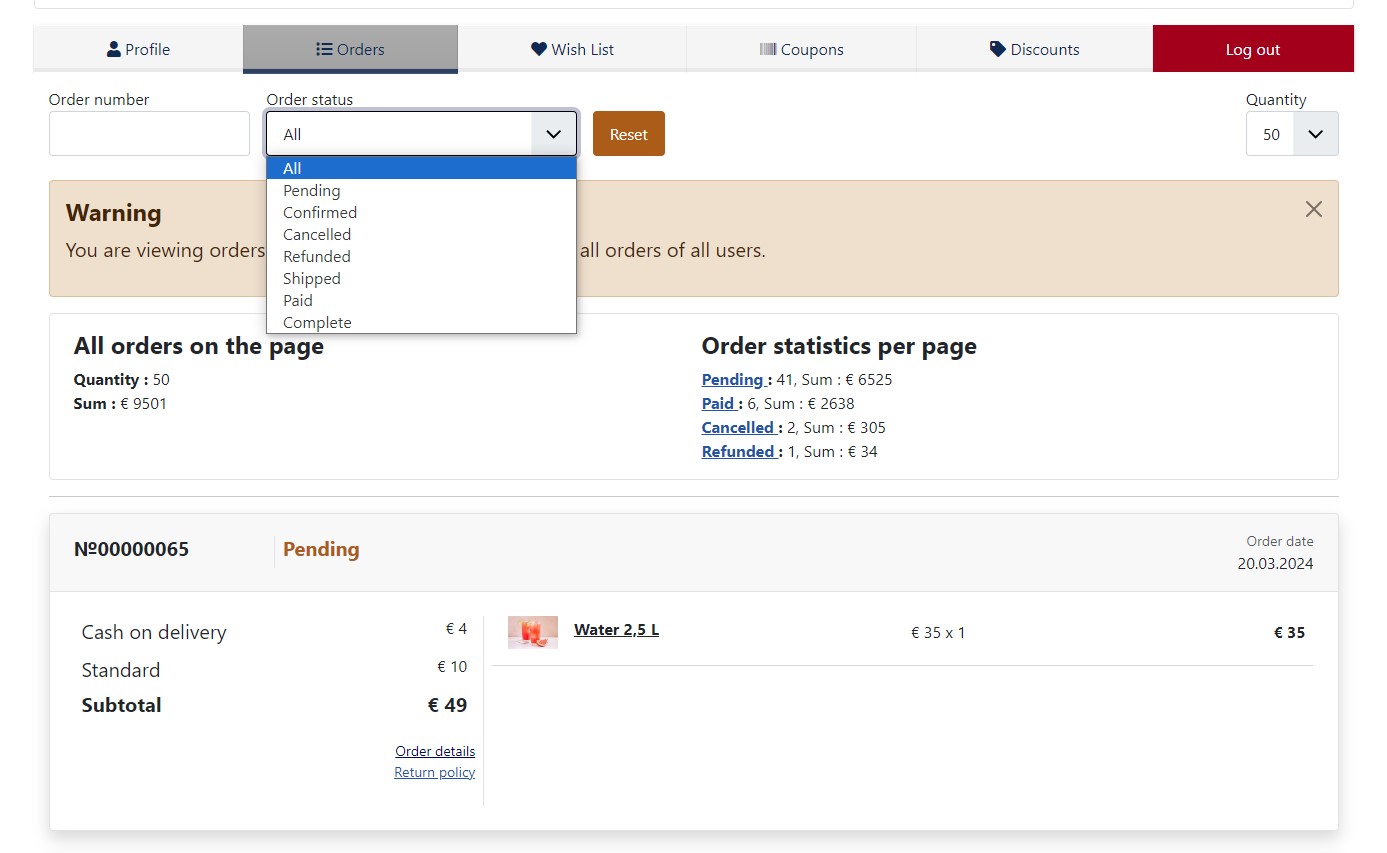Image resolution: width=1387 pixels, height=853 pixels.
Task: Open the Return policy link
Action: tap(435, 772)
